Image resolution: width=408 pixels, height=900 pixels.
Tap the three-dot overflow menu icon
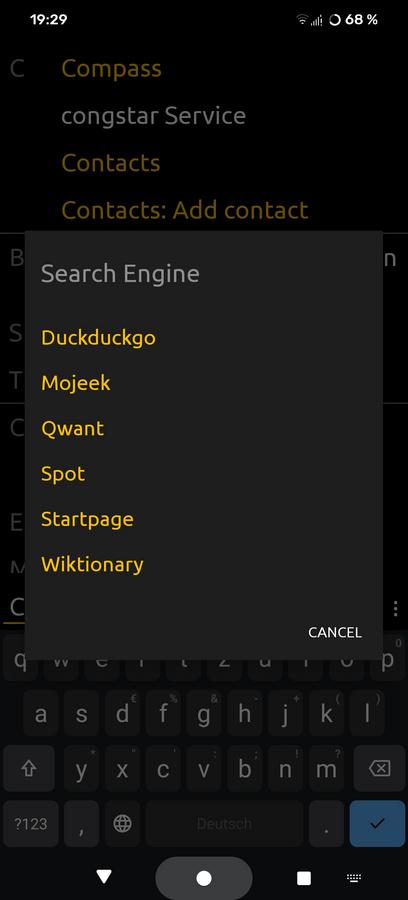(395, 608)
